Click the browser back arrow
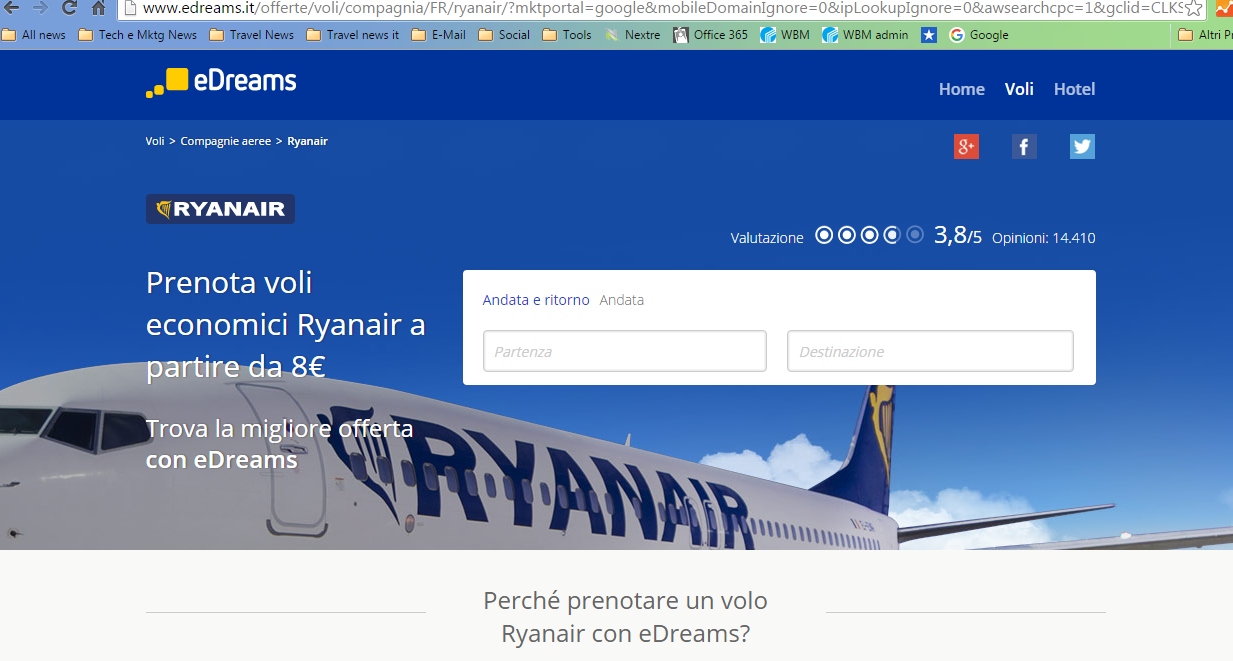The width and height of the screenshot is (1233, 661). pos(12,8)
